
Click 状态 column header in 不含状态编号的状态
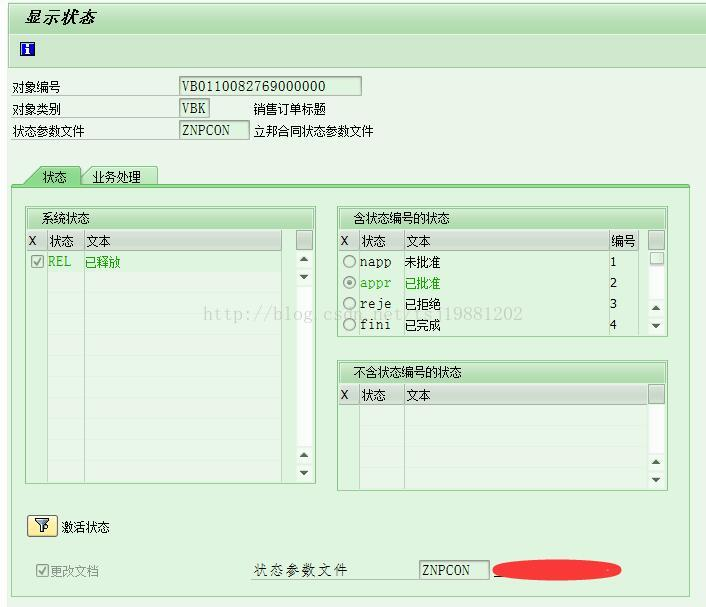[381, 395]
